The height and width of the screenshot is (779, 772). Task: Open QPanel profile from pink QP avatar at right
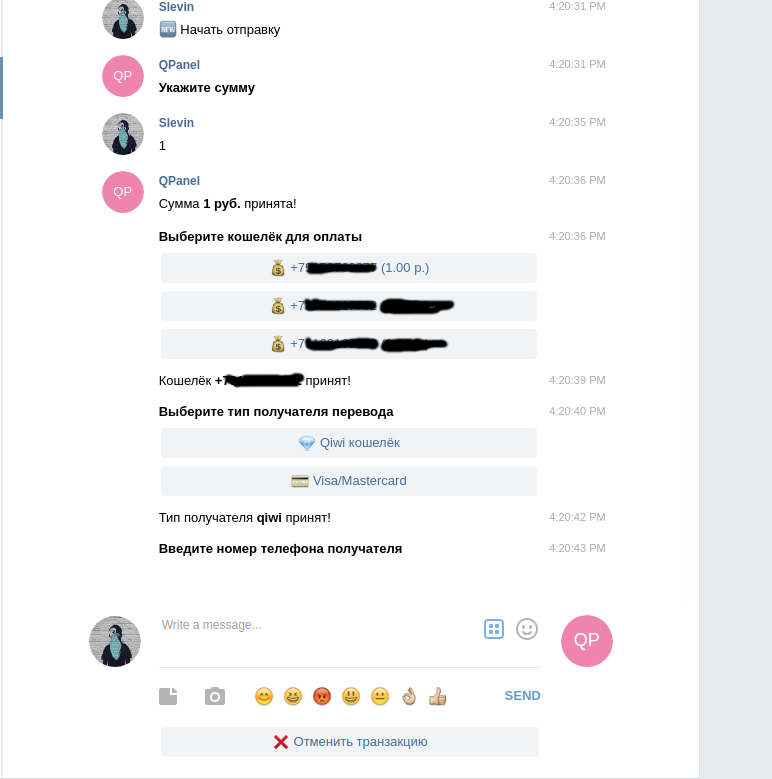(x=587, y=641)
